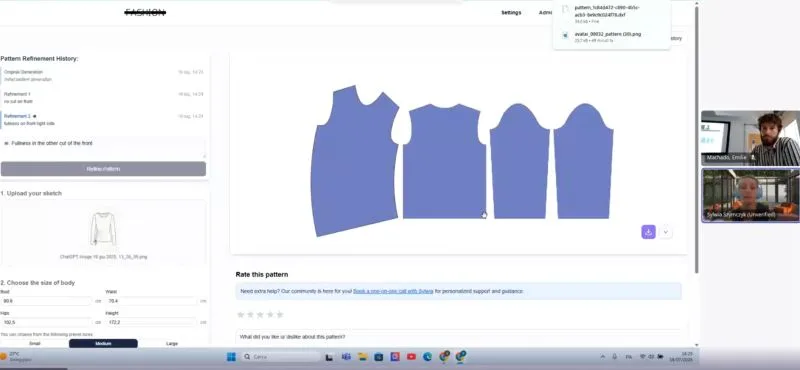Select Sylwia Szymczyk video tile
This screenshot has height=370, width=800.
pos(750,195)
